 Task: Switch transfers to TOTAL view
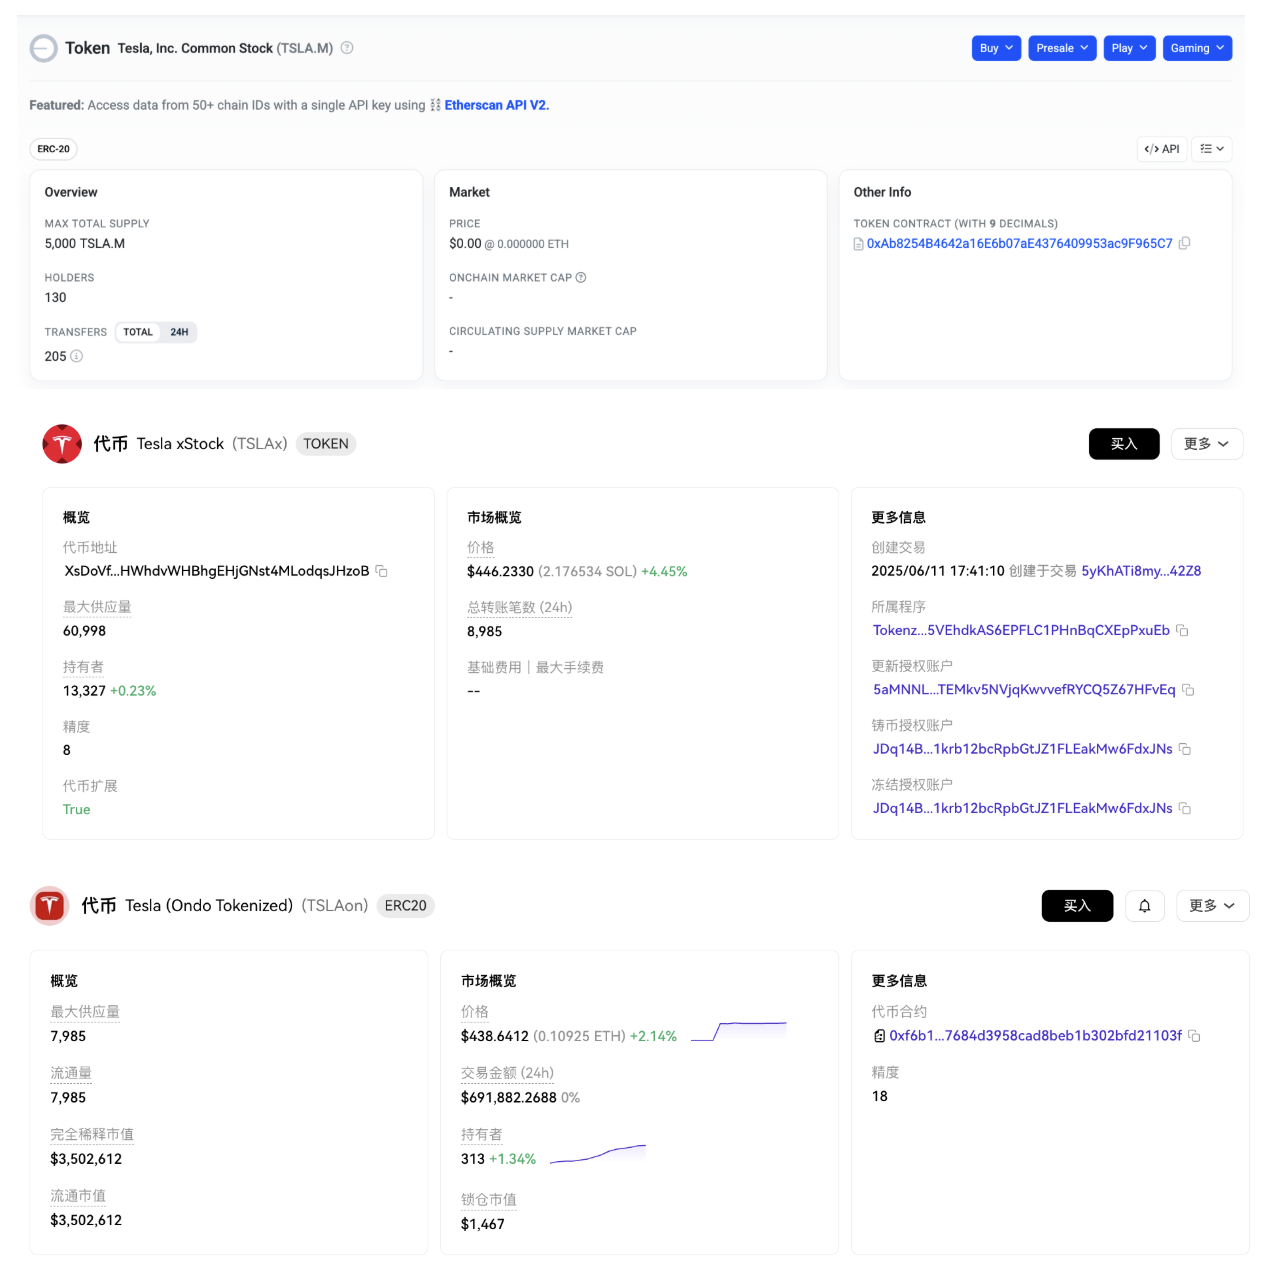click(x=138, y=332)
